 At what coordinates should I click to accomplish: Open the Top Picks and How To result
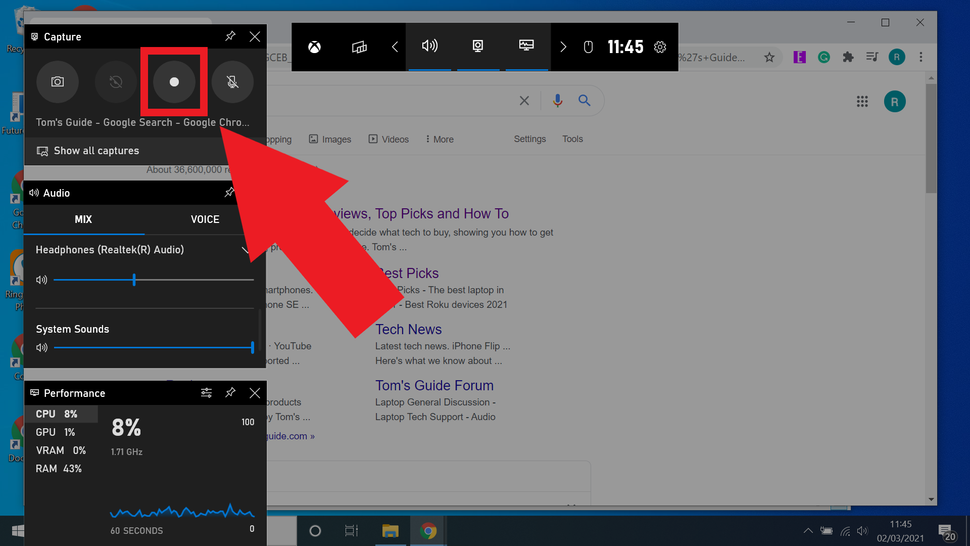(x=421, y=213)
